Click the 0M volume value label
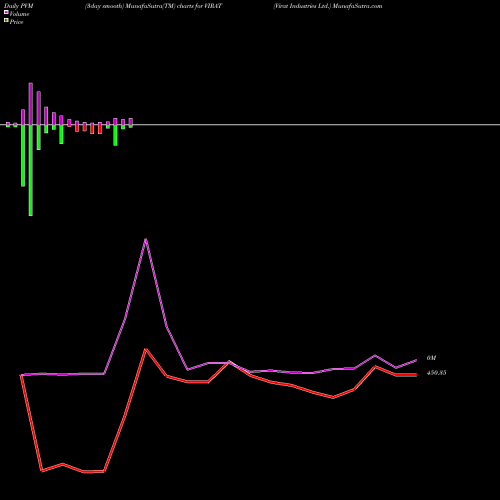The height and width of the screenshot is (500, 500). click(x=431, y=358)
